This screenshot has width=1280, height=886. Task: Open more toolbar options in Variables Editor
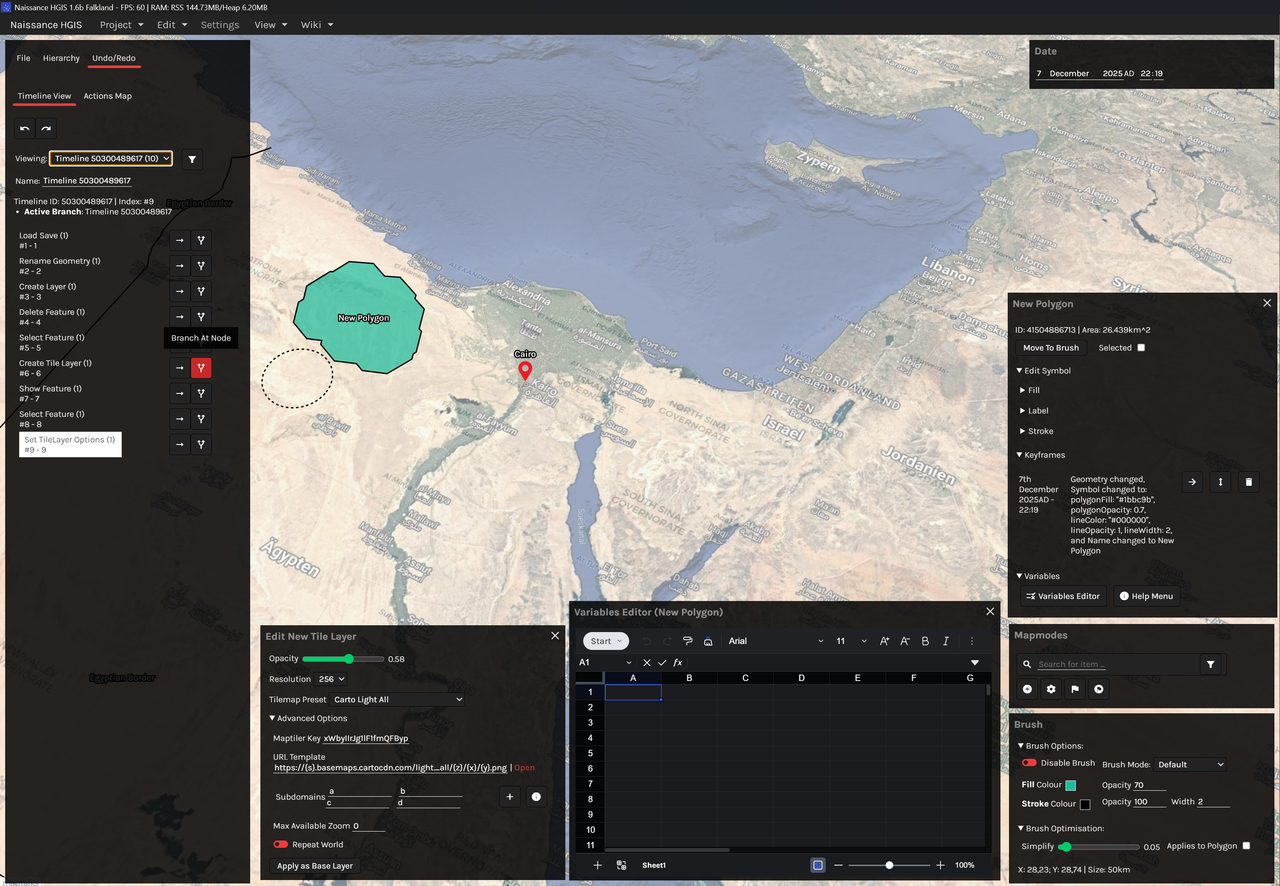[x=972, y=641]
